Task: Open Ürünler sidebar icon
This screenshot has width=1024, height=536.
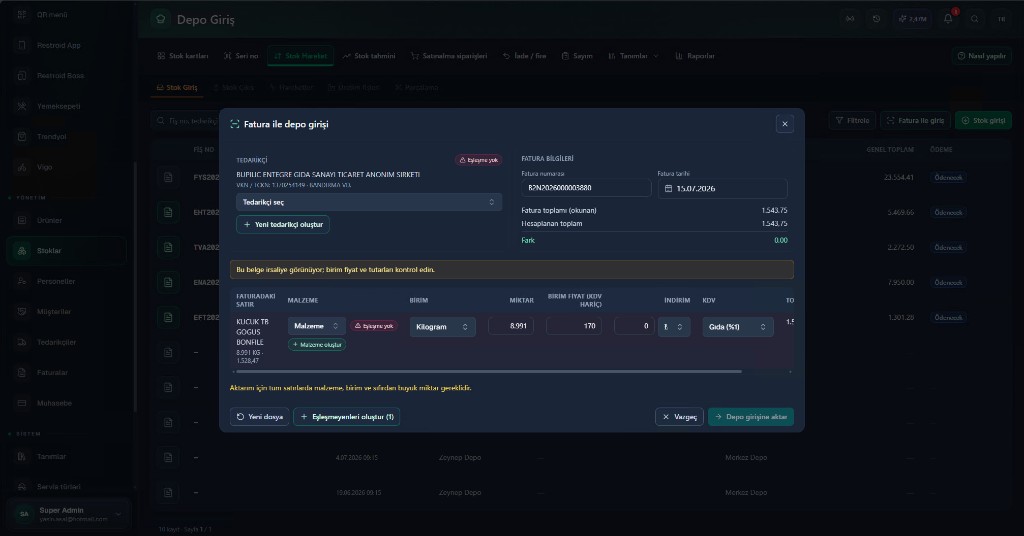Action: pos(22,221)
